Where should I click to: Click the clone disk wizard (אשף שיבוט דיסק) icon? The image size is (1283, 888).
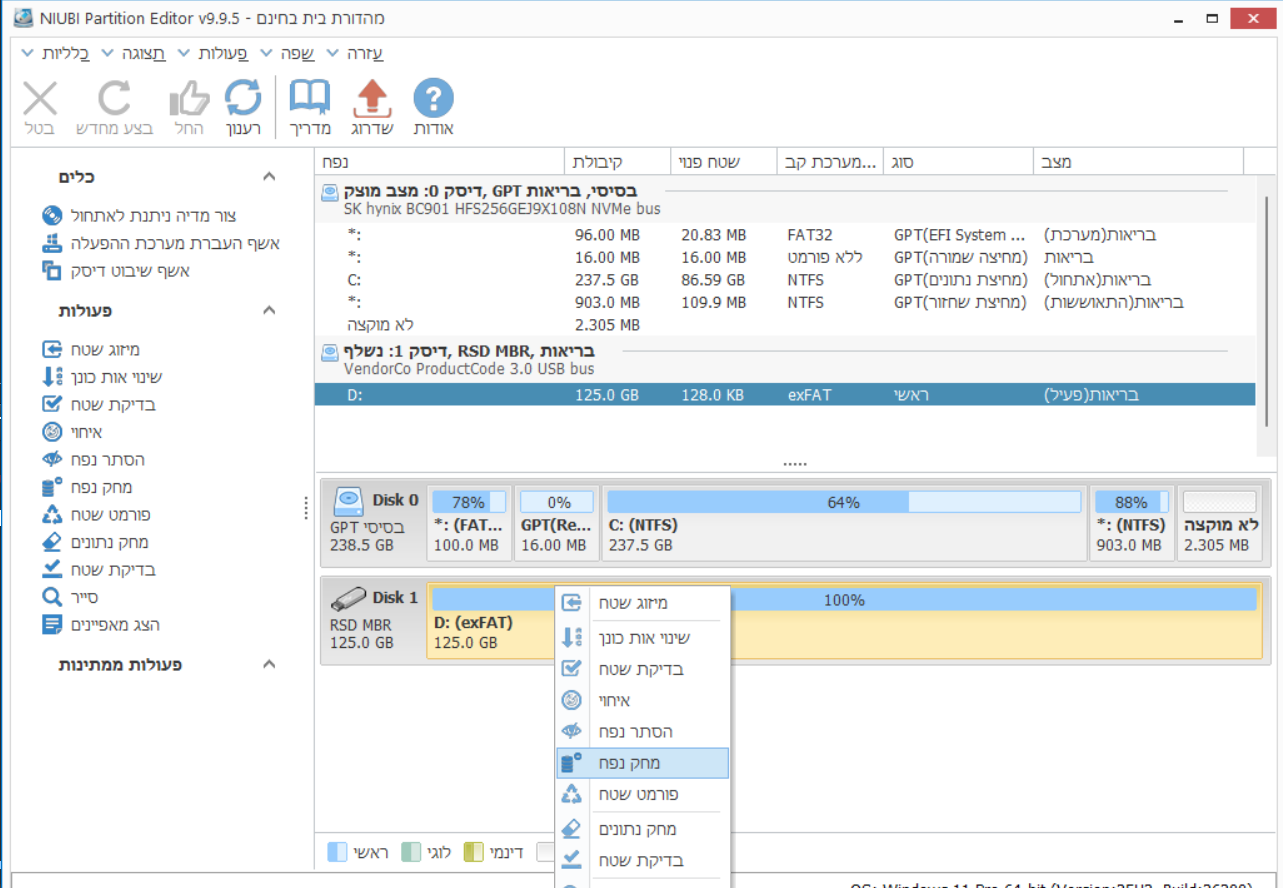[x=52, y=271]
